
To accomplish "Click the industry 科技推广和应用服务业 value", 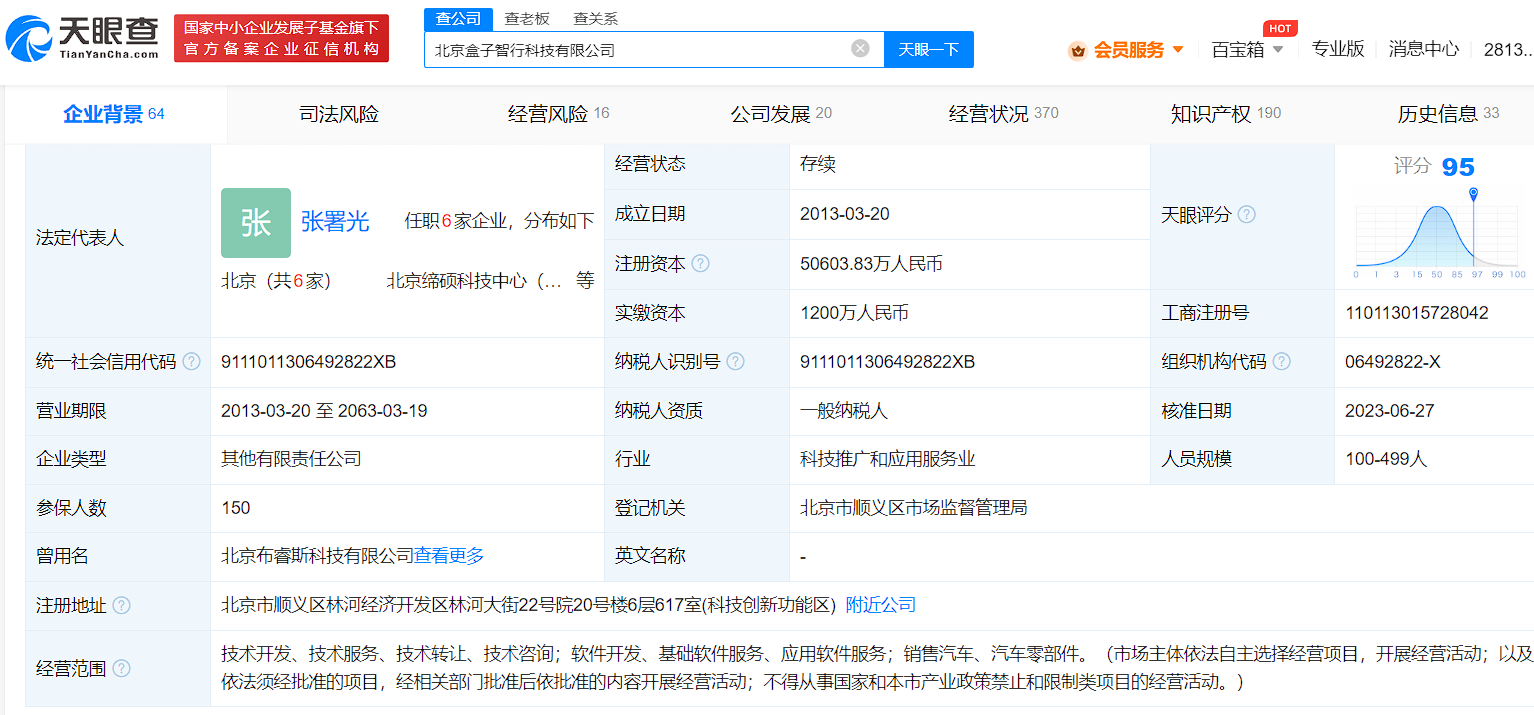I will coord(888,459).
